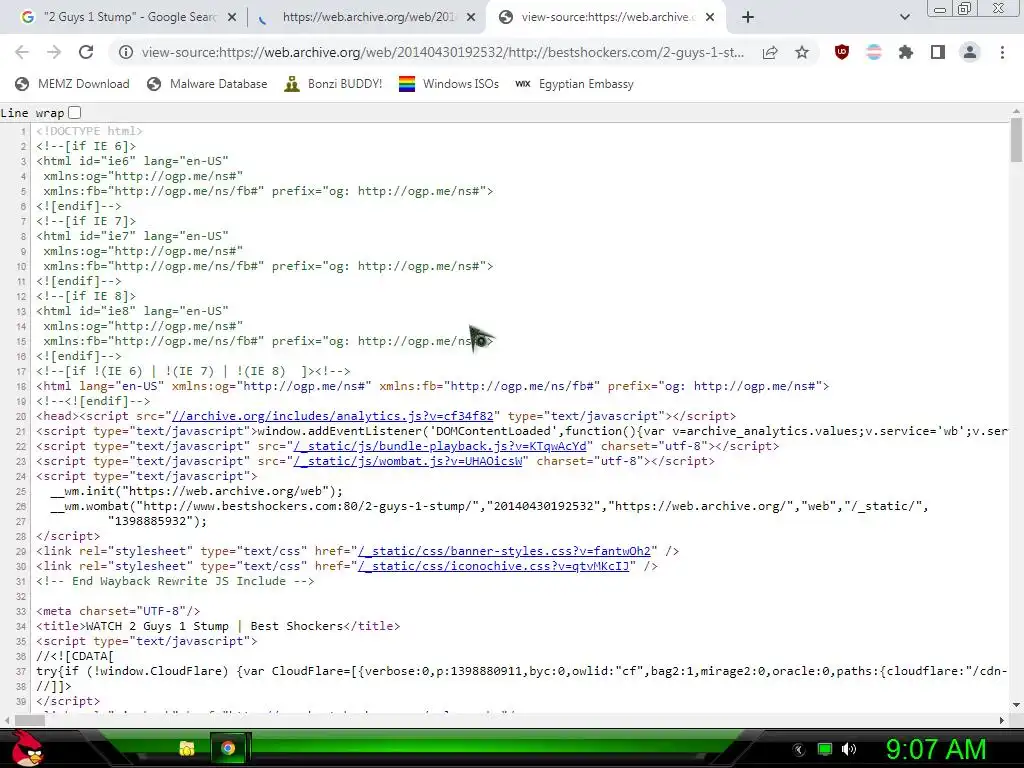Open the Extensions puzzle menu
This screenshot has width=1024, height=768.
pyautogui.click(x=906, y=52)
